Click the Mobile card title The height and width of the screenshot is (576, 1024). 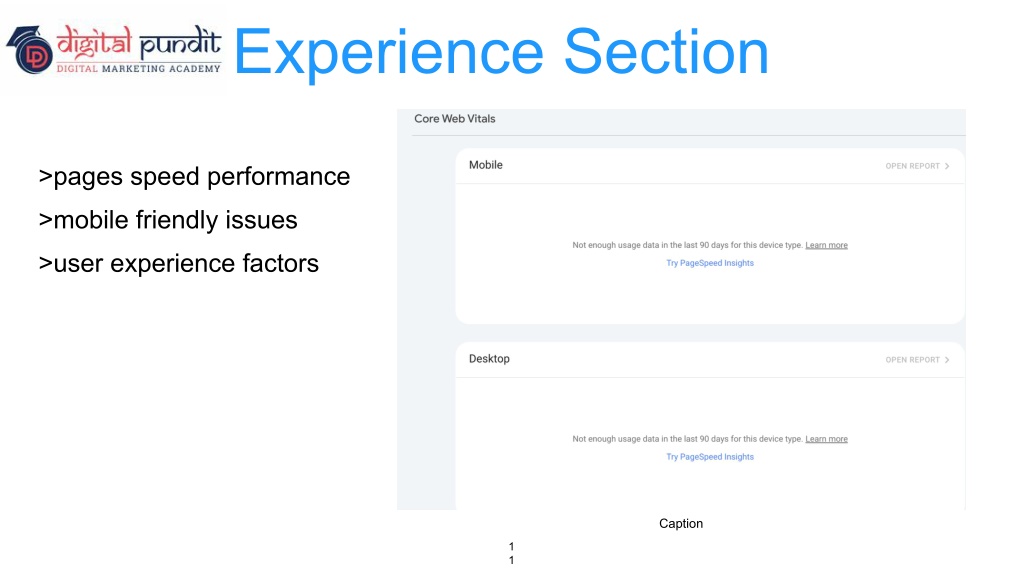pyautogui.click(x=486, y=165)
